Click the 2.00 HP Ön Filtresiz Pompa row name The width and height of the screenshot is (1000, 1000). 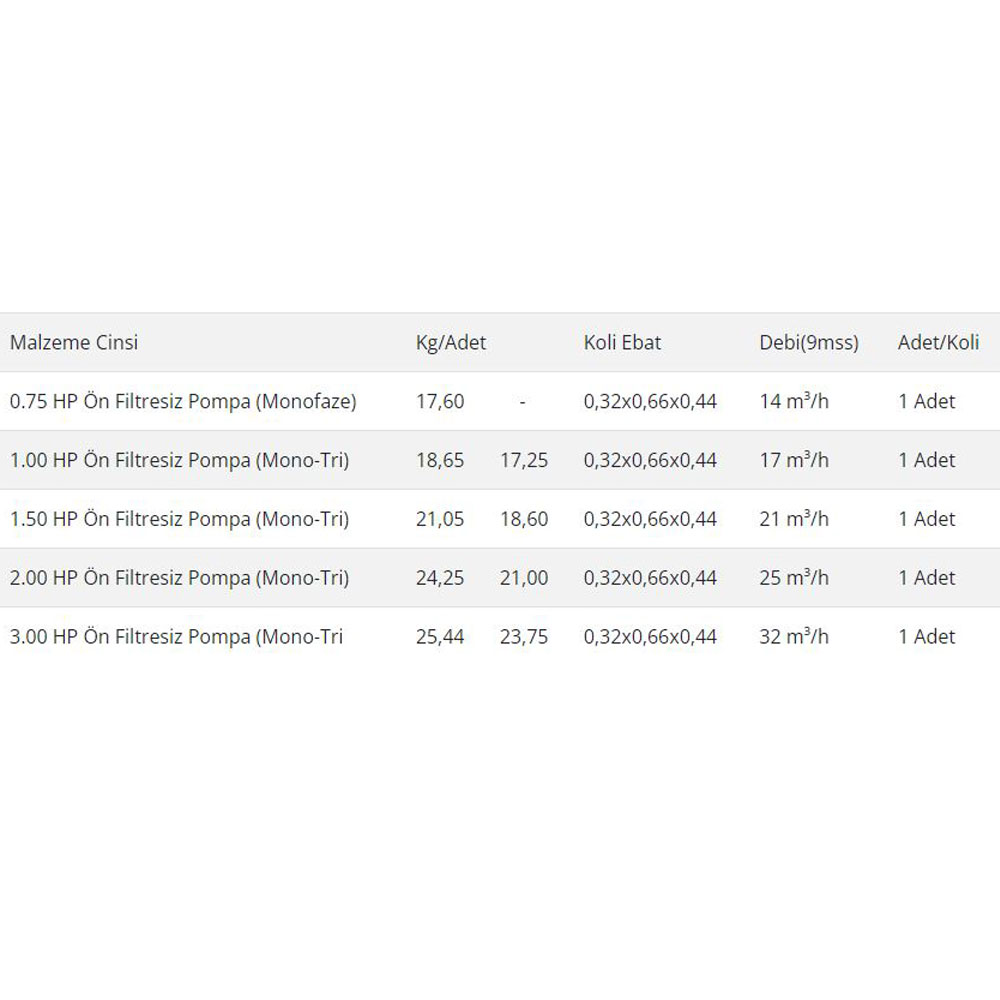179,578
